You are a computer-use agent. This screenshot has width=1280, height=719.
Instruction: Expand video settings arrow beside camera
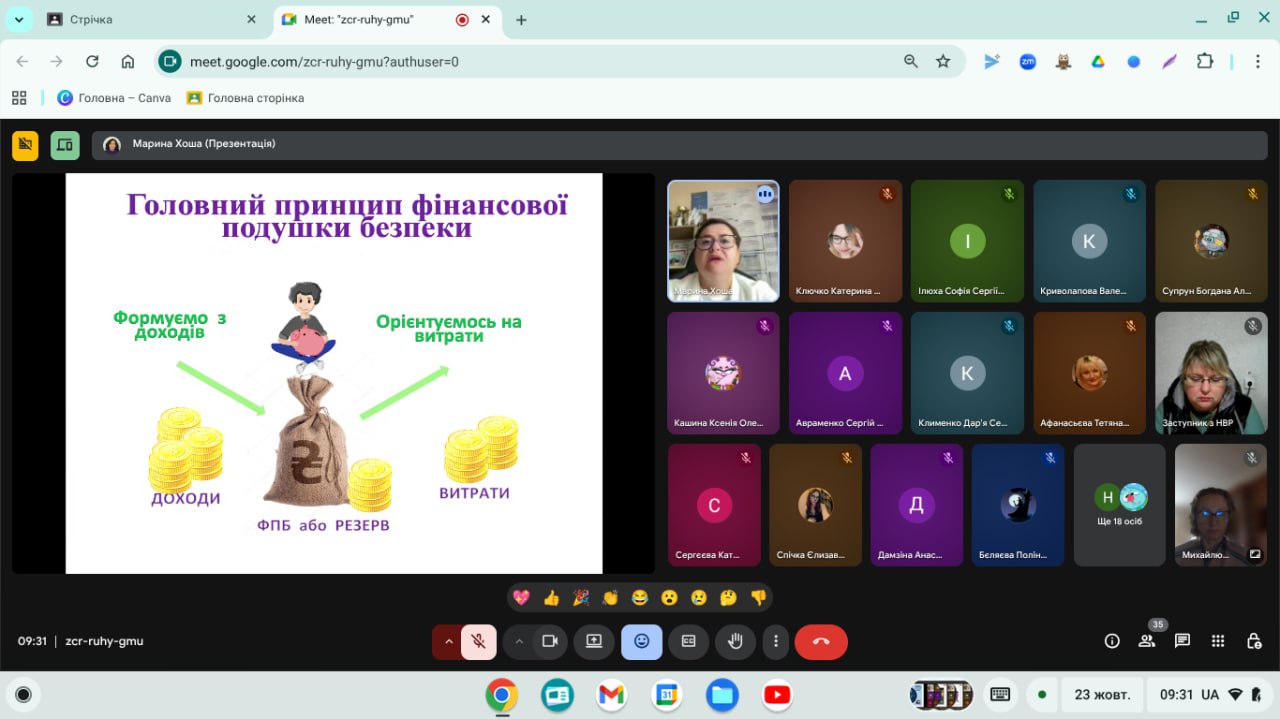click(518, 641)
